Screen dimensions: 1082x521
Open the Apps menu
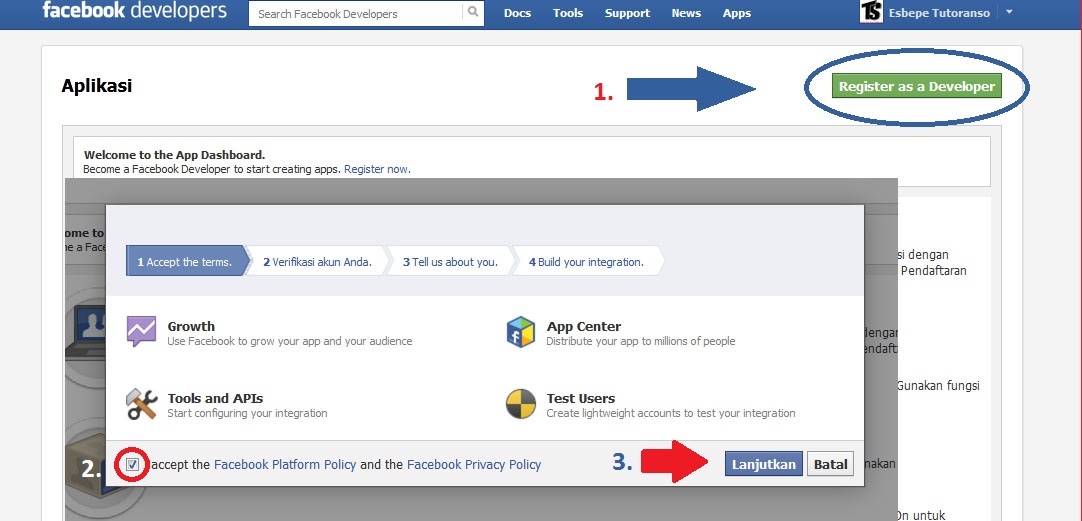click(737, 13)
